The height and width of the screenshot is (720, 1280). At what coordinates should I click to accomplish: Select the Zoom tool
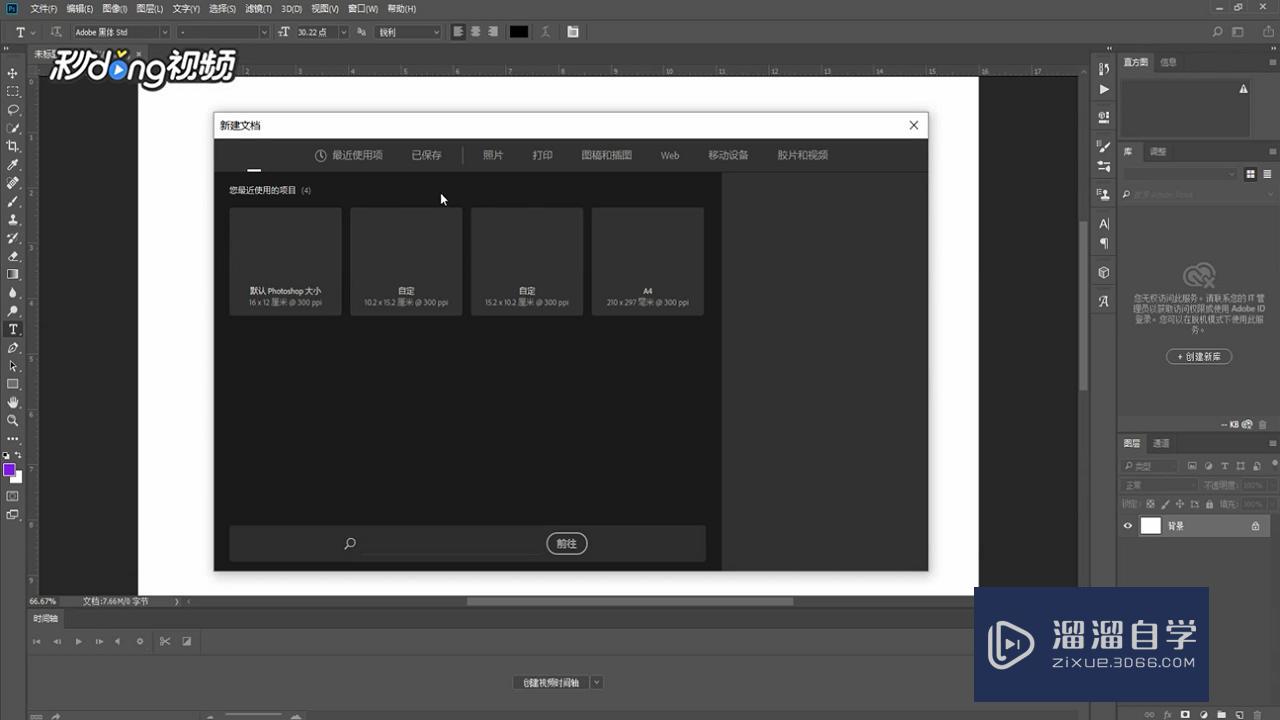(13, 421)
